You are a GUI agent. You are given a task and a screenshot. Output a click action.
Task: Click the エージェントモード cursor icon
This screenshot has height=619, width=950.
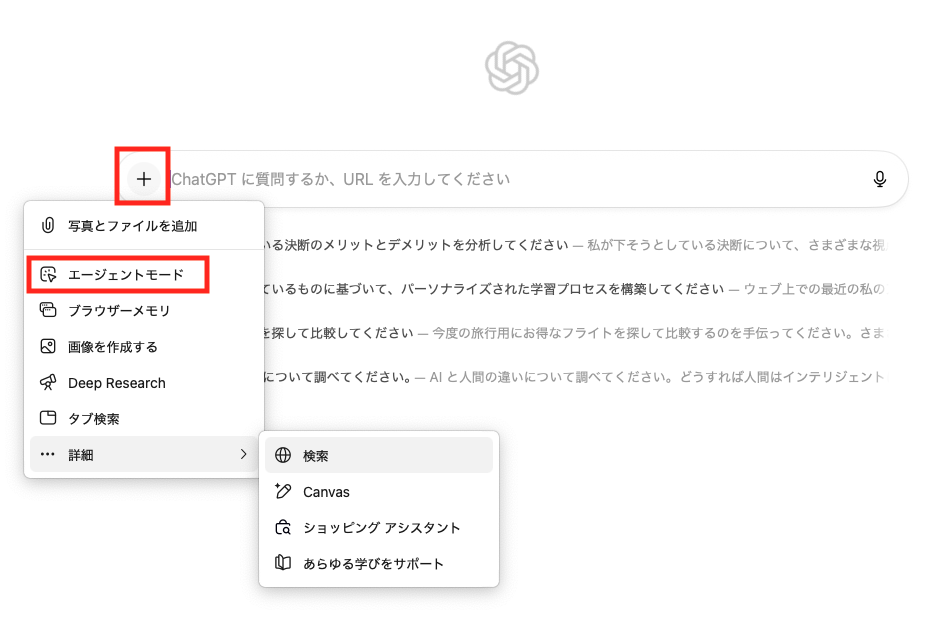[47, 274]
